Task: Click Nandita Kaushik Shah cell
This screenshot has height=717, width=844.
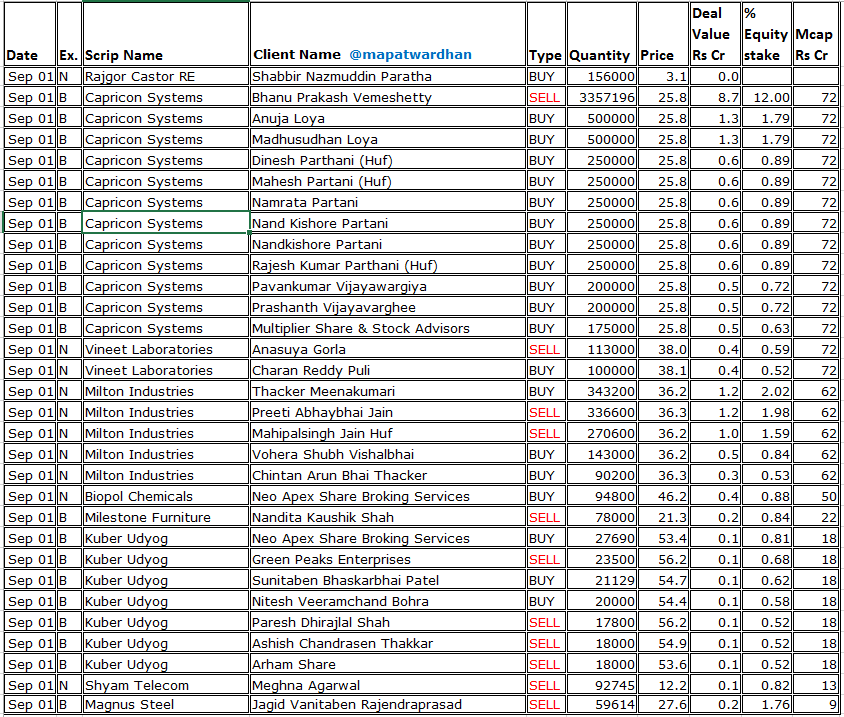Action: click(388, 517)
